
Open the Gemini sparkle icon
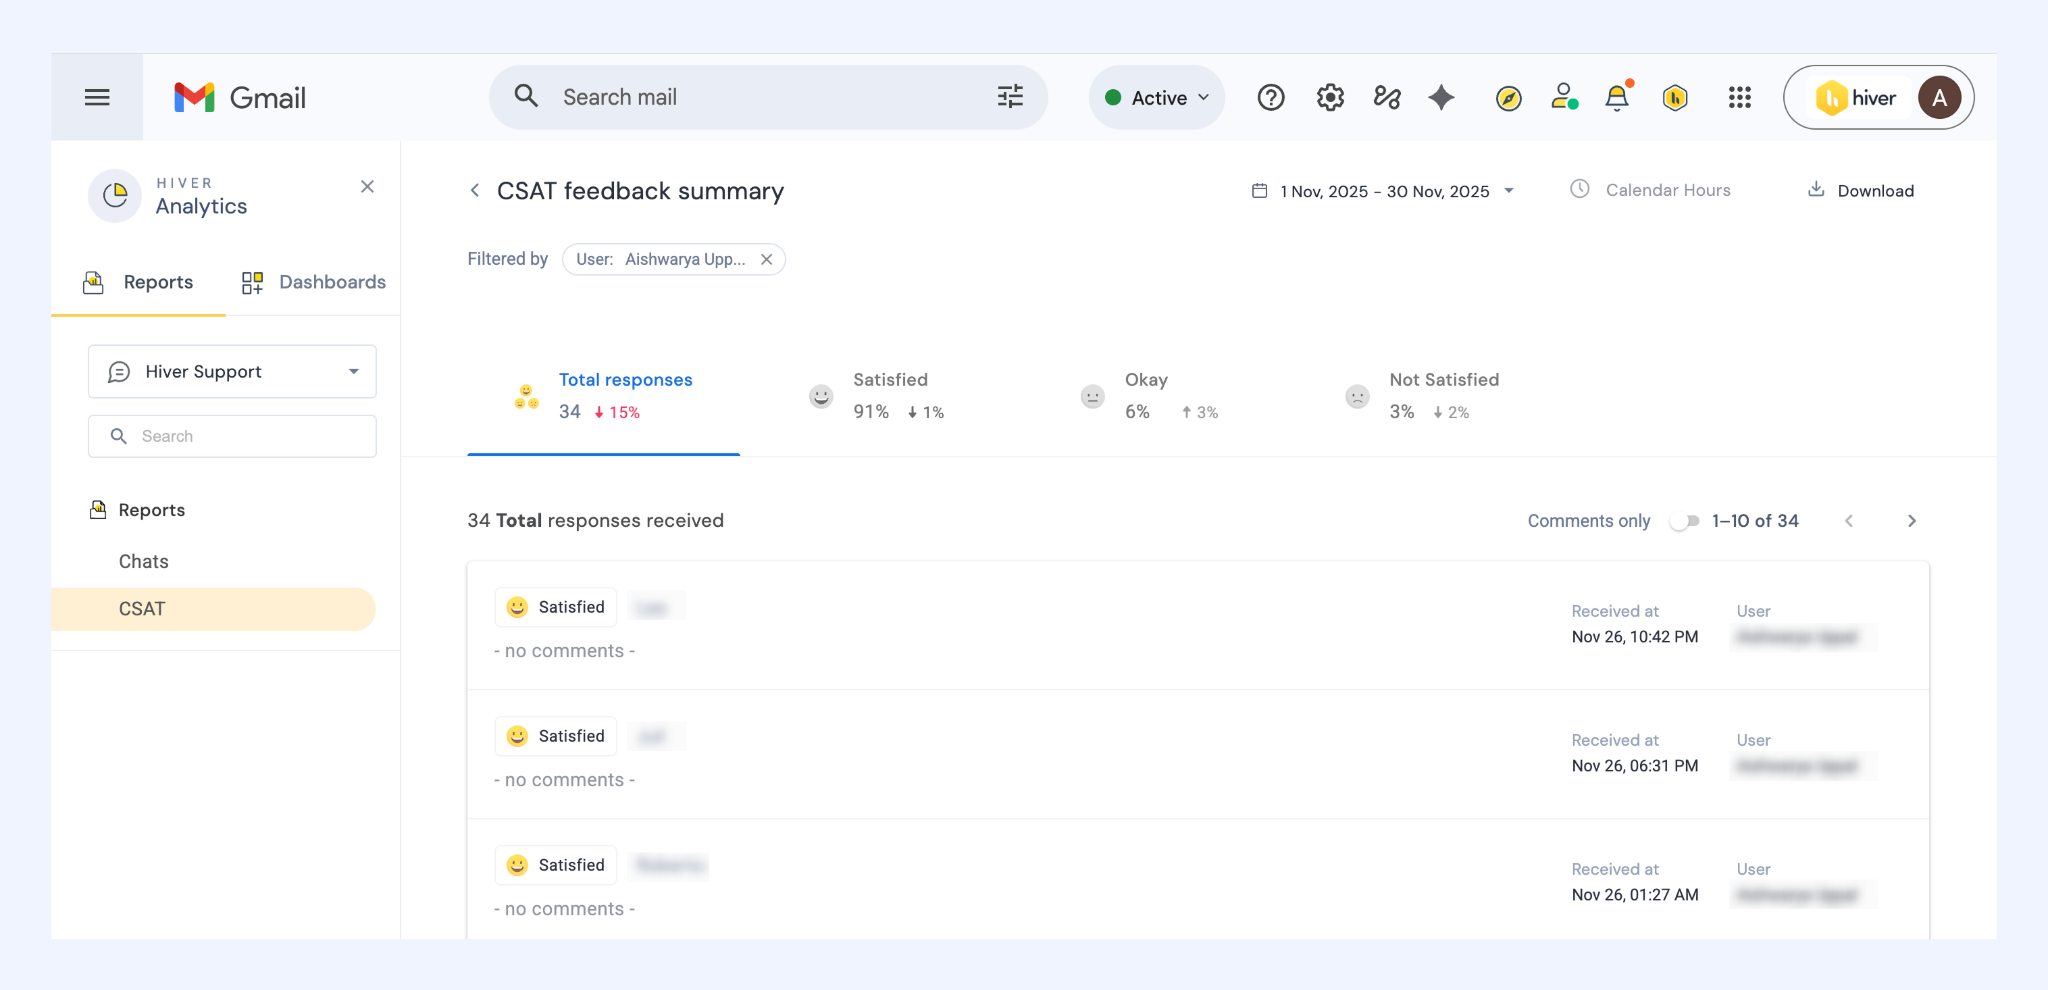[1441, 97]
